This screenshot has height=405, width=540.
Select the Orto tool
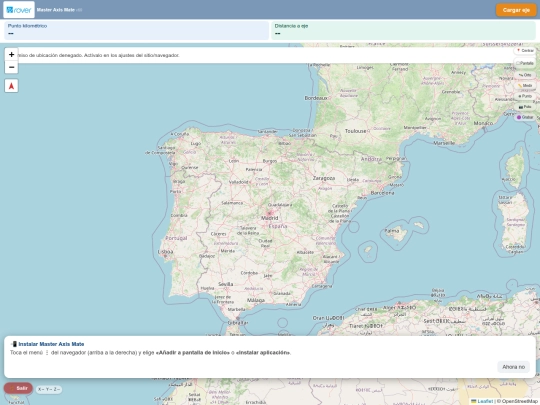[x=525, y=75]
